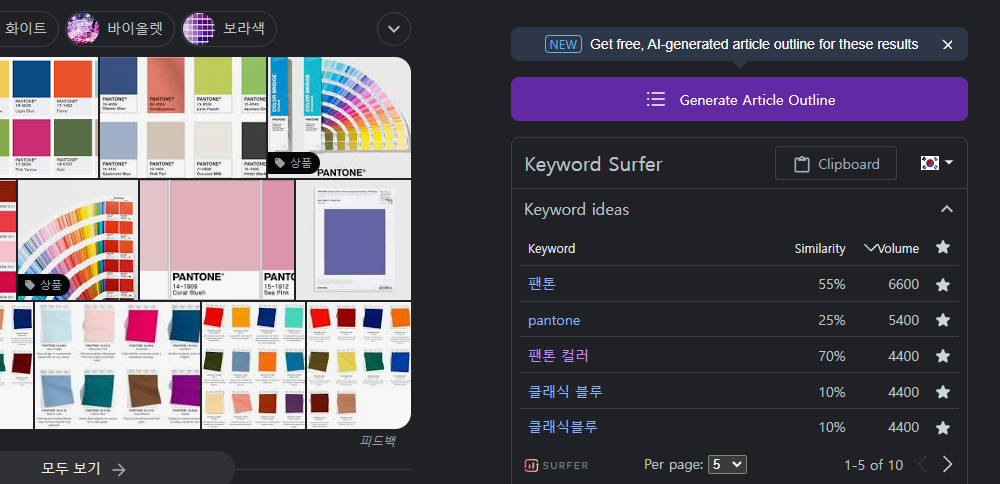Star the pantone keyword row

tap(943, 321)
